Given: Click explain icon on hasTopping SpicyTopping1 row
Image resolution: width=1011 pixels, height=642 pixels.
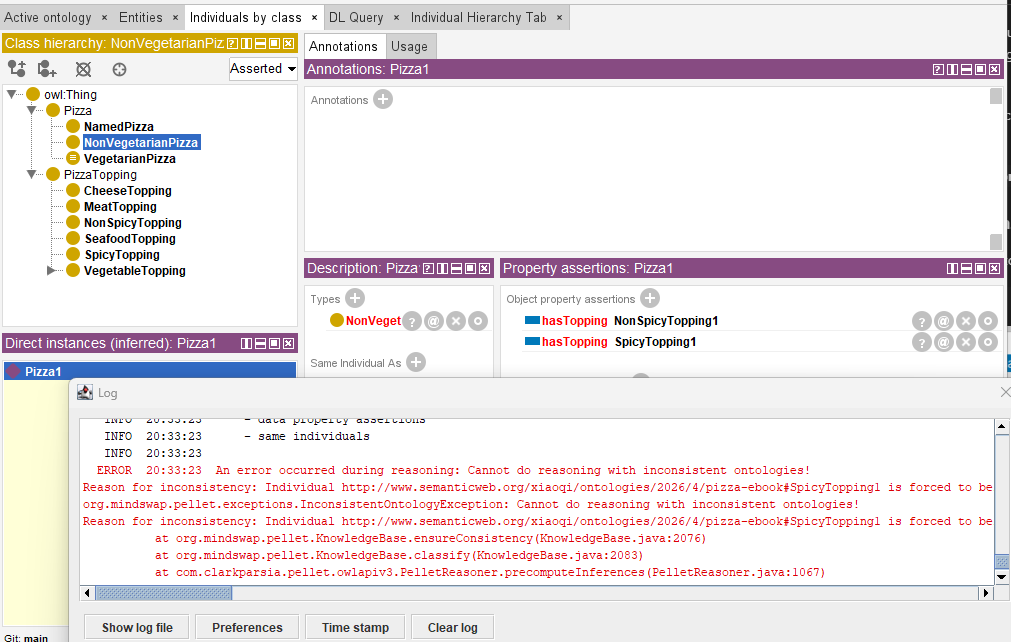Looking at the screenshot, I should [x=922, y=342].
